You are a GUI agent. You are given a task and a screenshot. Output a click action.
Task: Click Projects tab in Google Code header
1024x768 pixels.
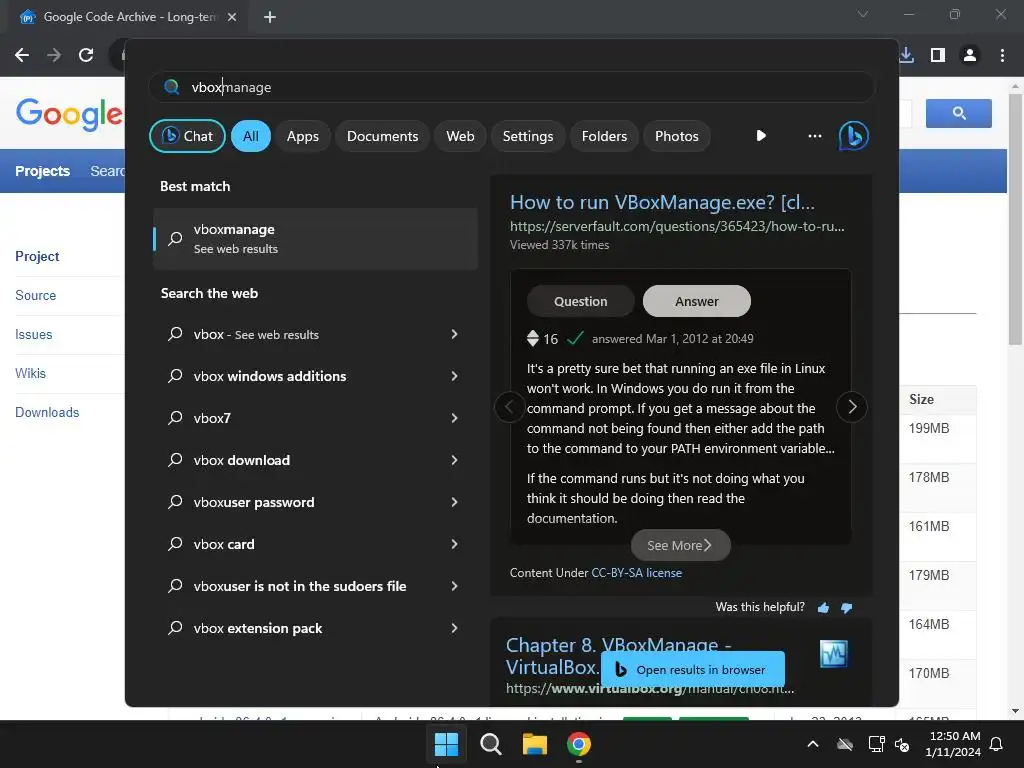[42, 171]
